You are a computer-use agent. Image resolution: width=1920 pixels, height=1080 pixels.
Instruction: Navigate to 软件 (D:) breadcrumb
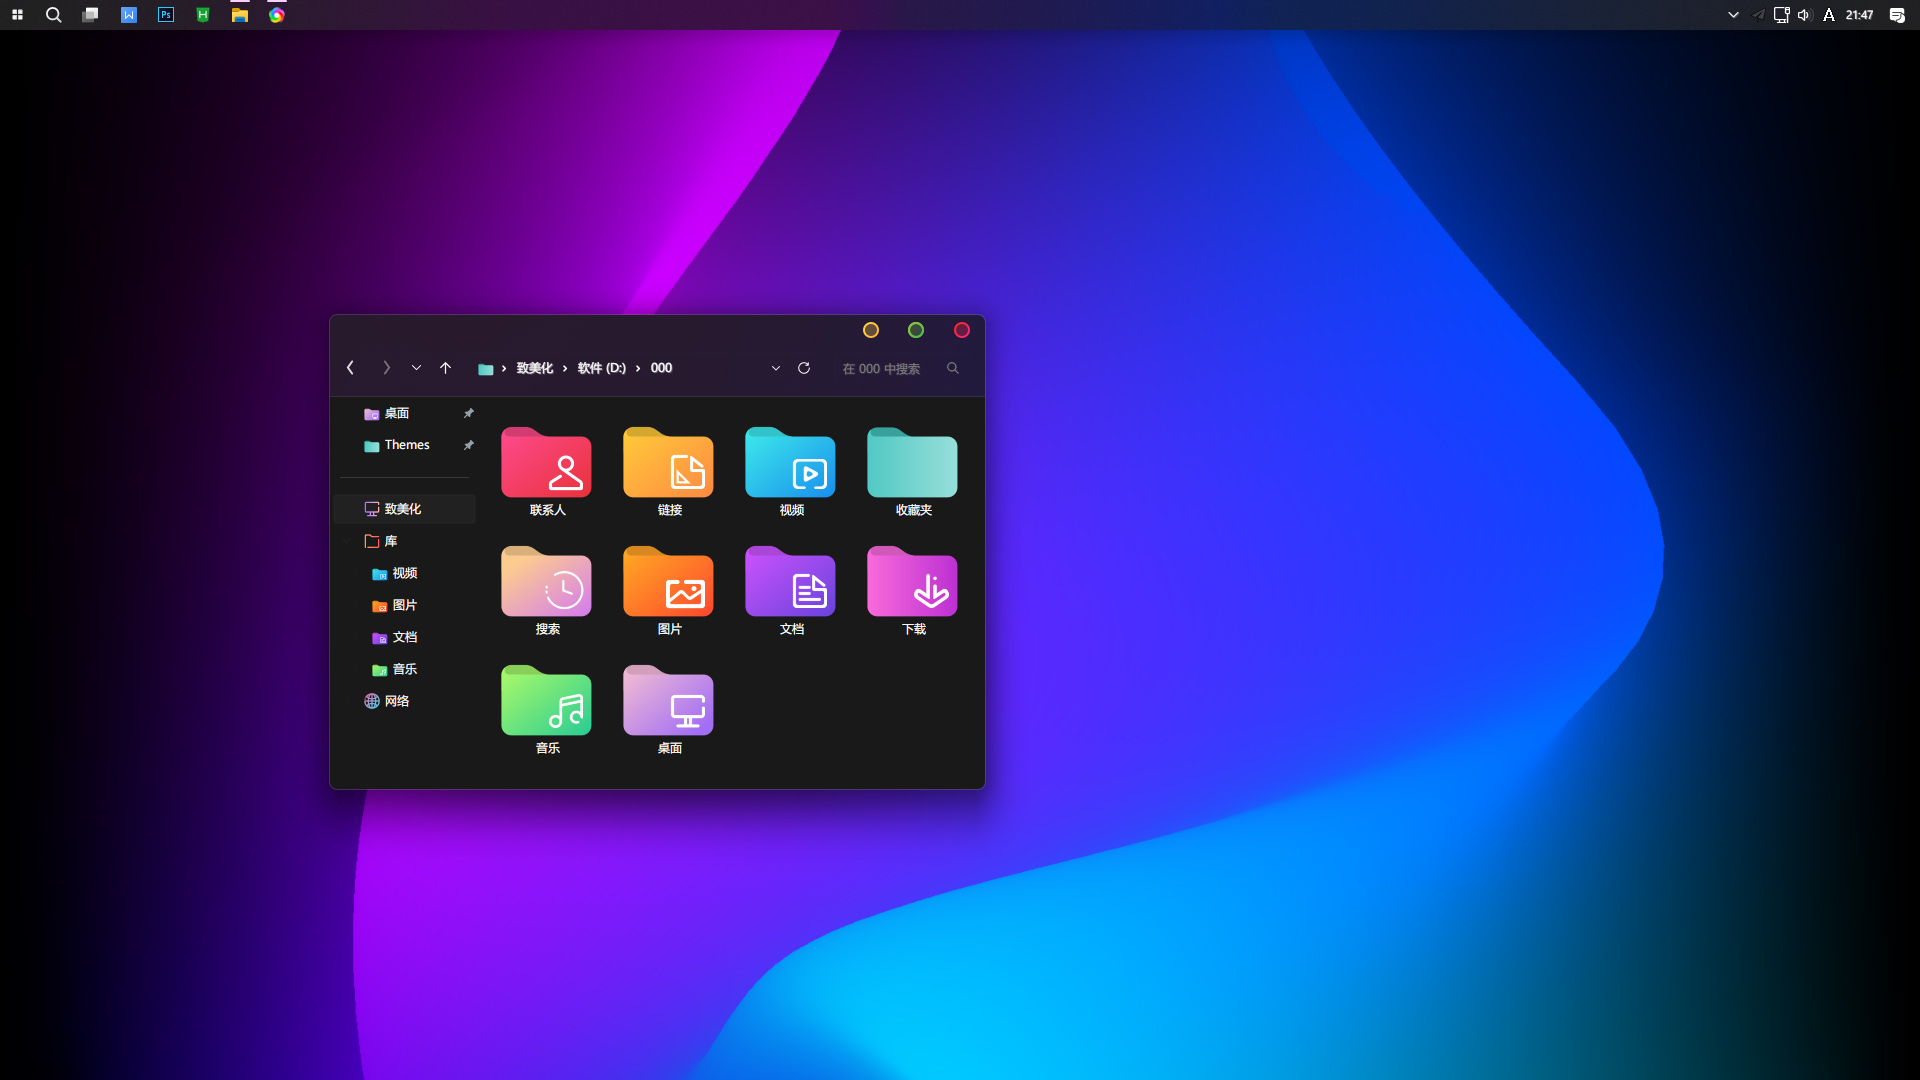click(x=601, y=368)
